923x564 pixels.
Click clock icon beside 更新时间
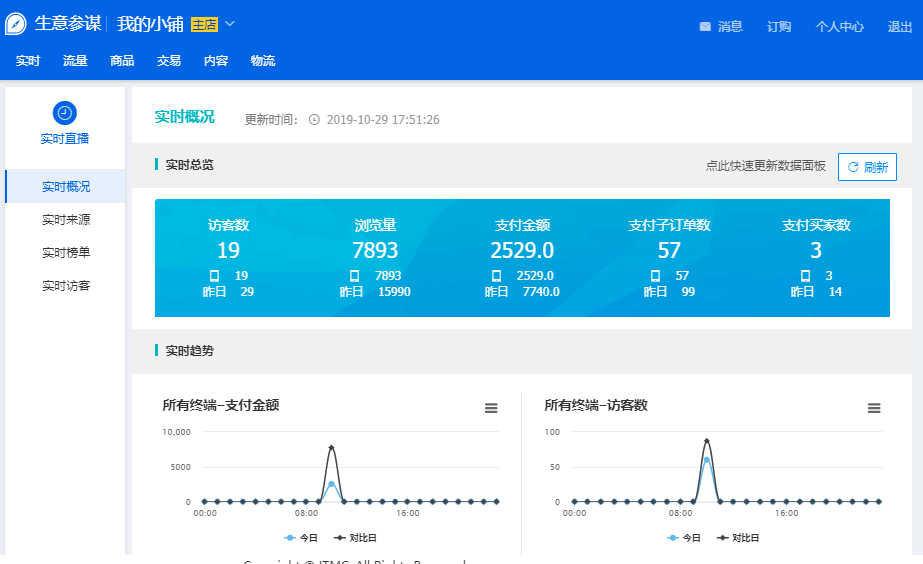click(314, 120)
